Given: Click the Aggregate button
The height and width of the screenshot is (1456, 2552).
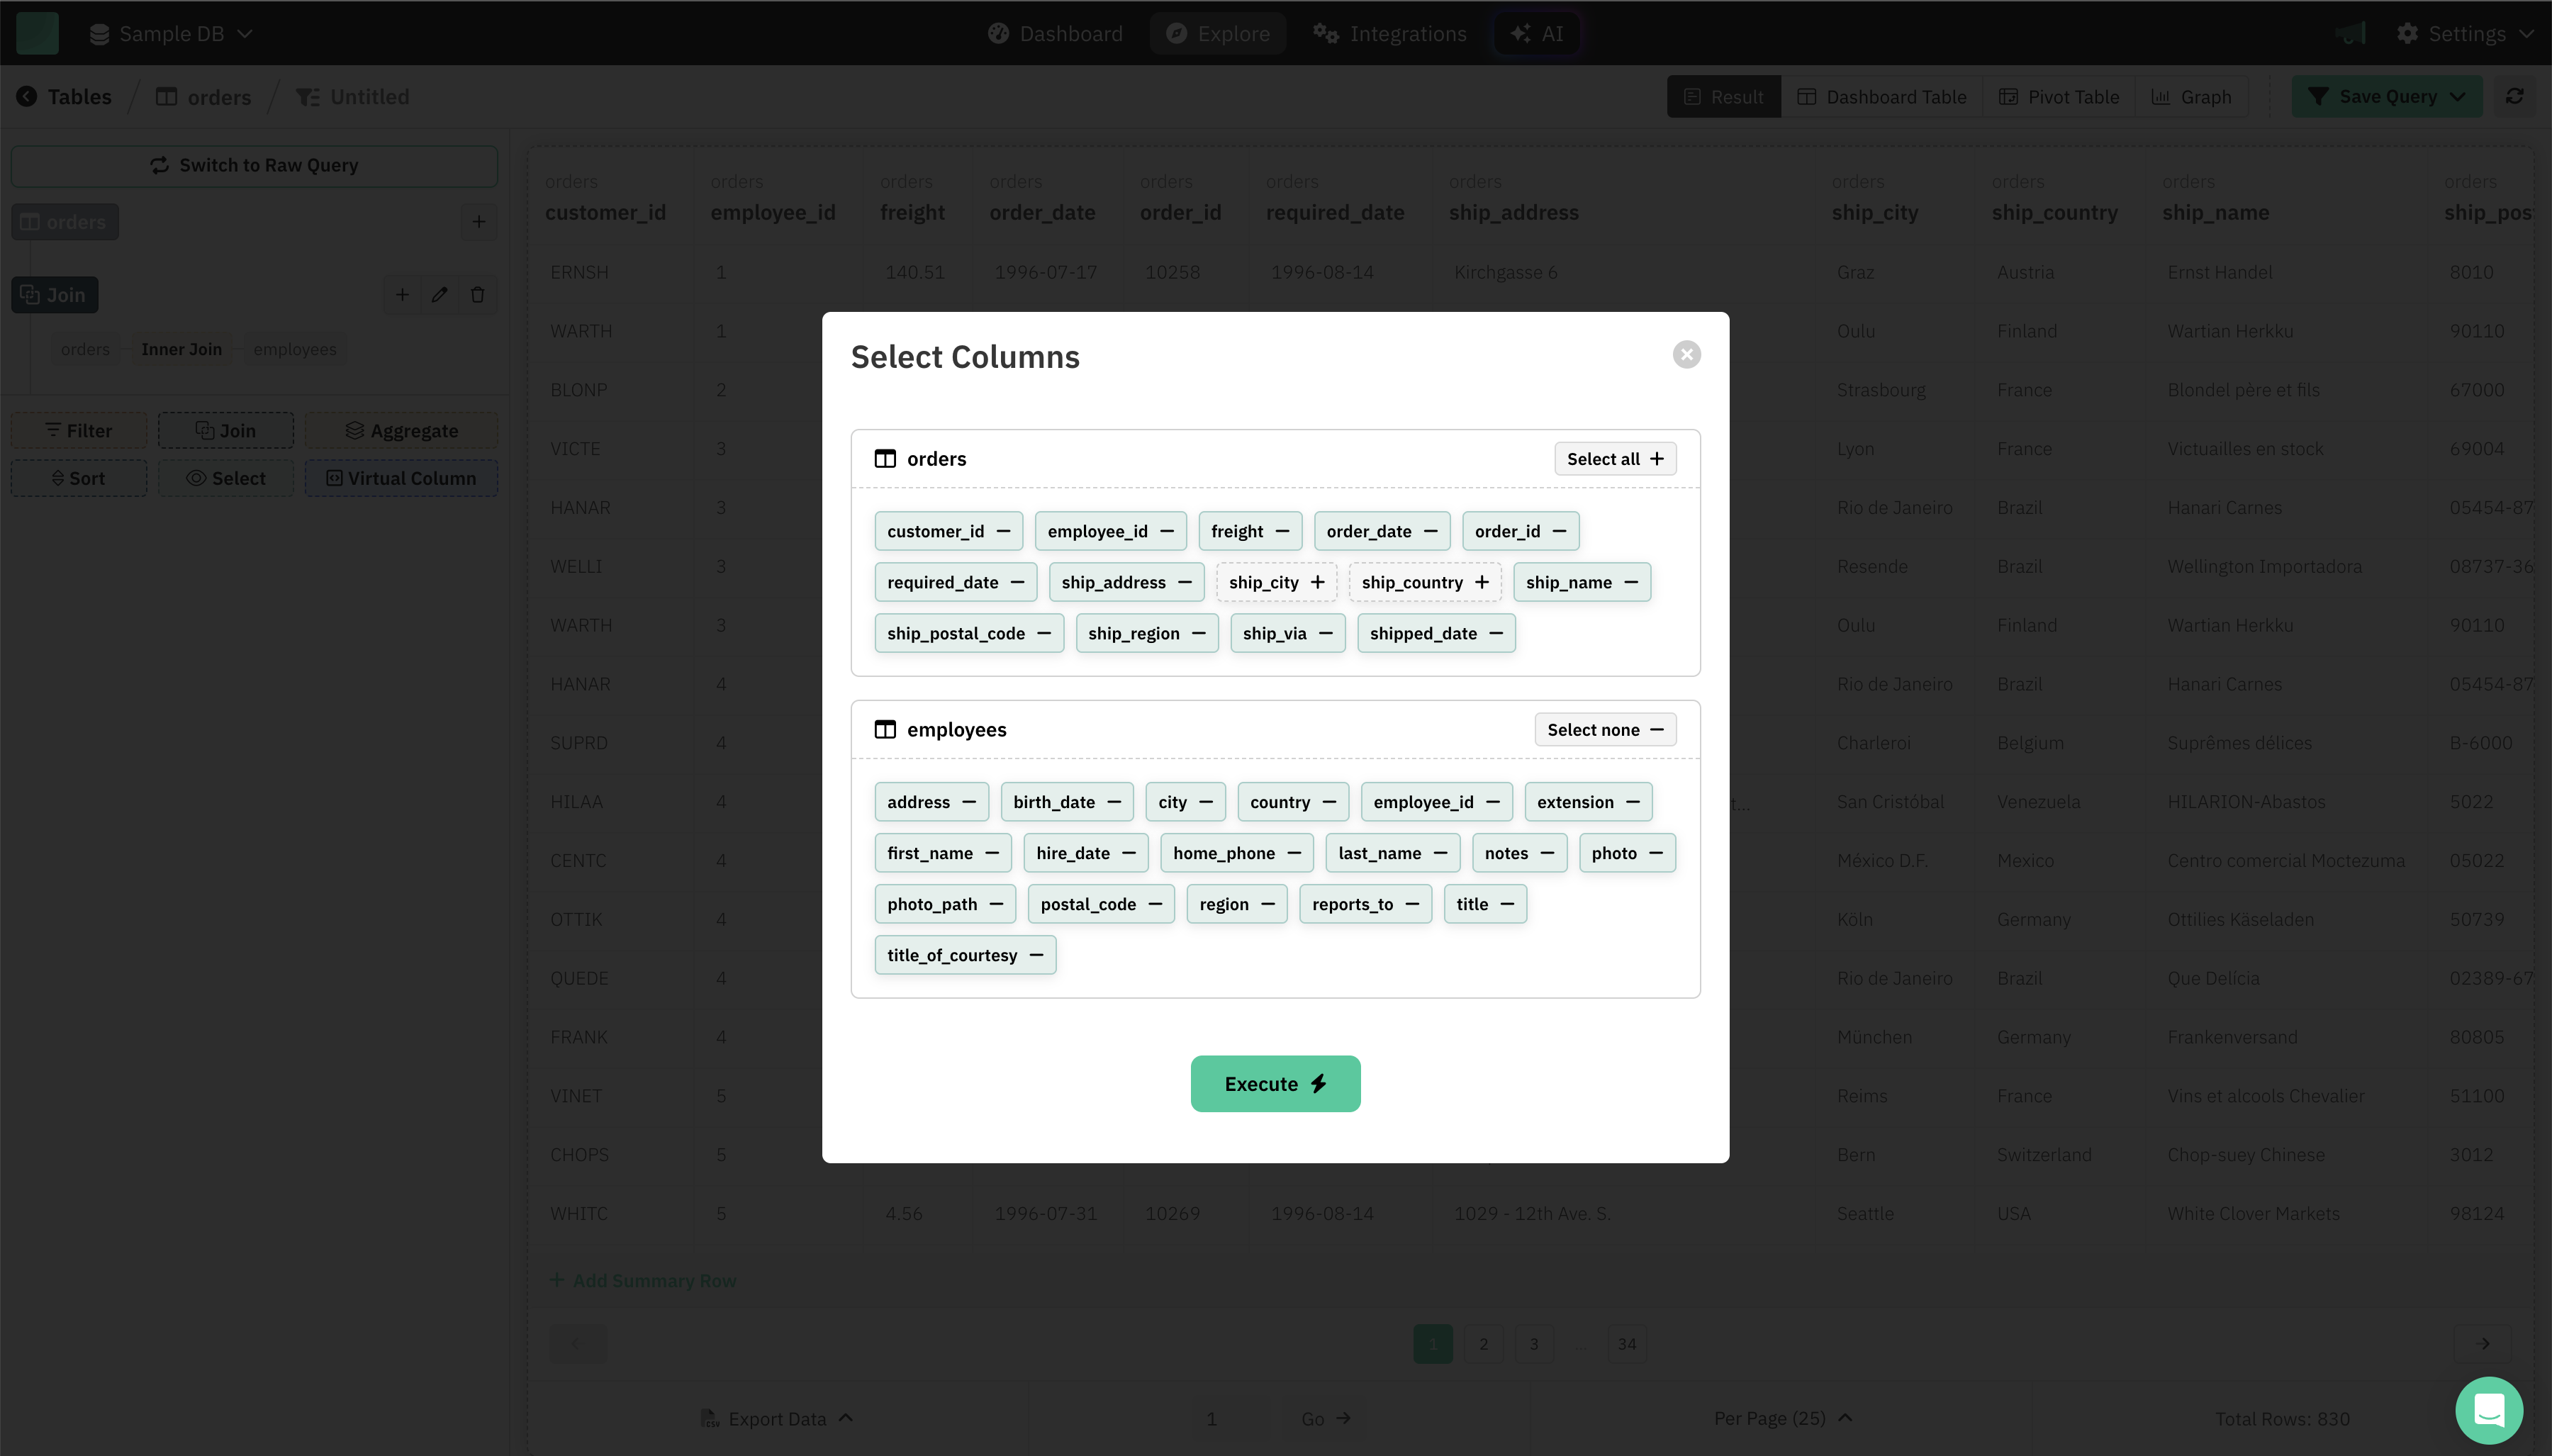Looking at the screenshot, I should (x=401, y=431).
